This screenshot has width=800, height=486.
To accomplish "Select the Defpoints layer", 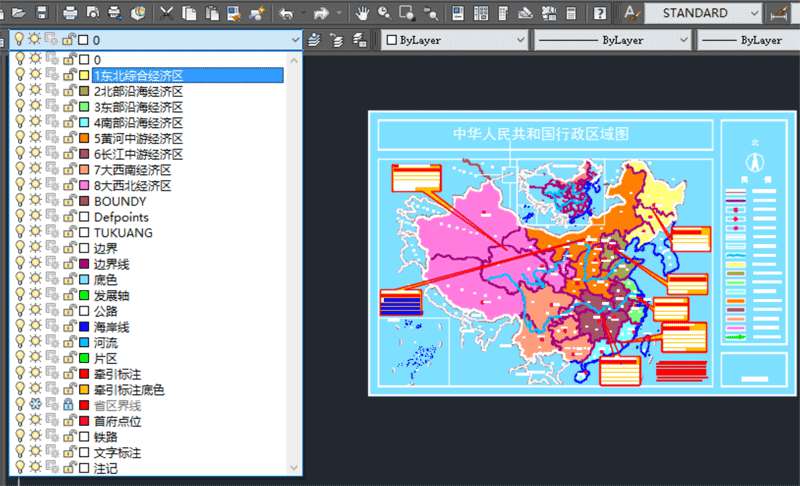I will [x=120, y=217].
